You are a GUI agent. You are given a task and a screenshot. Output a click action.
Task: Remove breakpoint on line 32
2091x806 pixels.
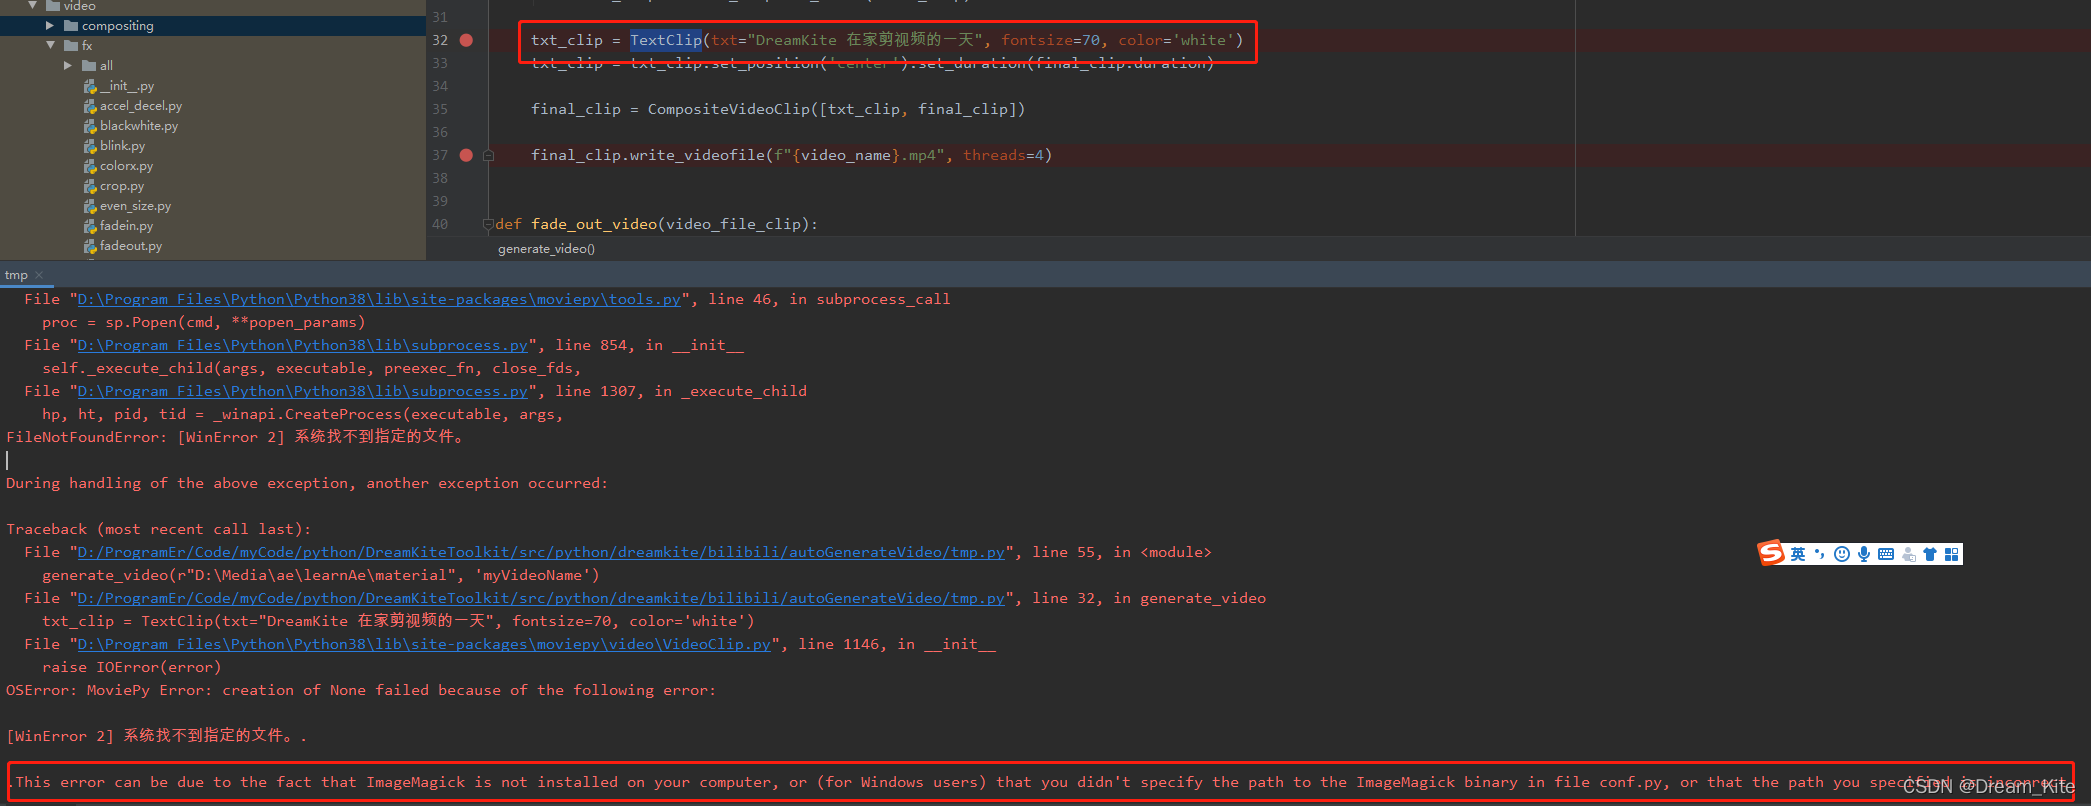click(x=466, y=40)
